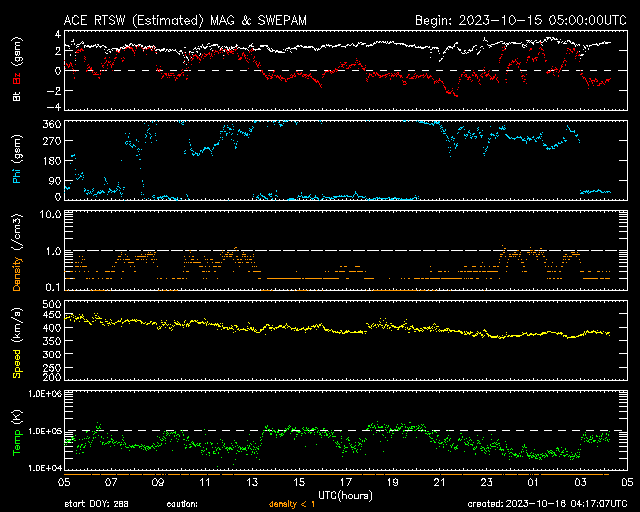This screenshot has height=512, width=640.
Task: Click the 'caution:' label at bottom
Action: (182, 504)
